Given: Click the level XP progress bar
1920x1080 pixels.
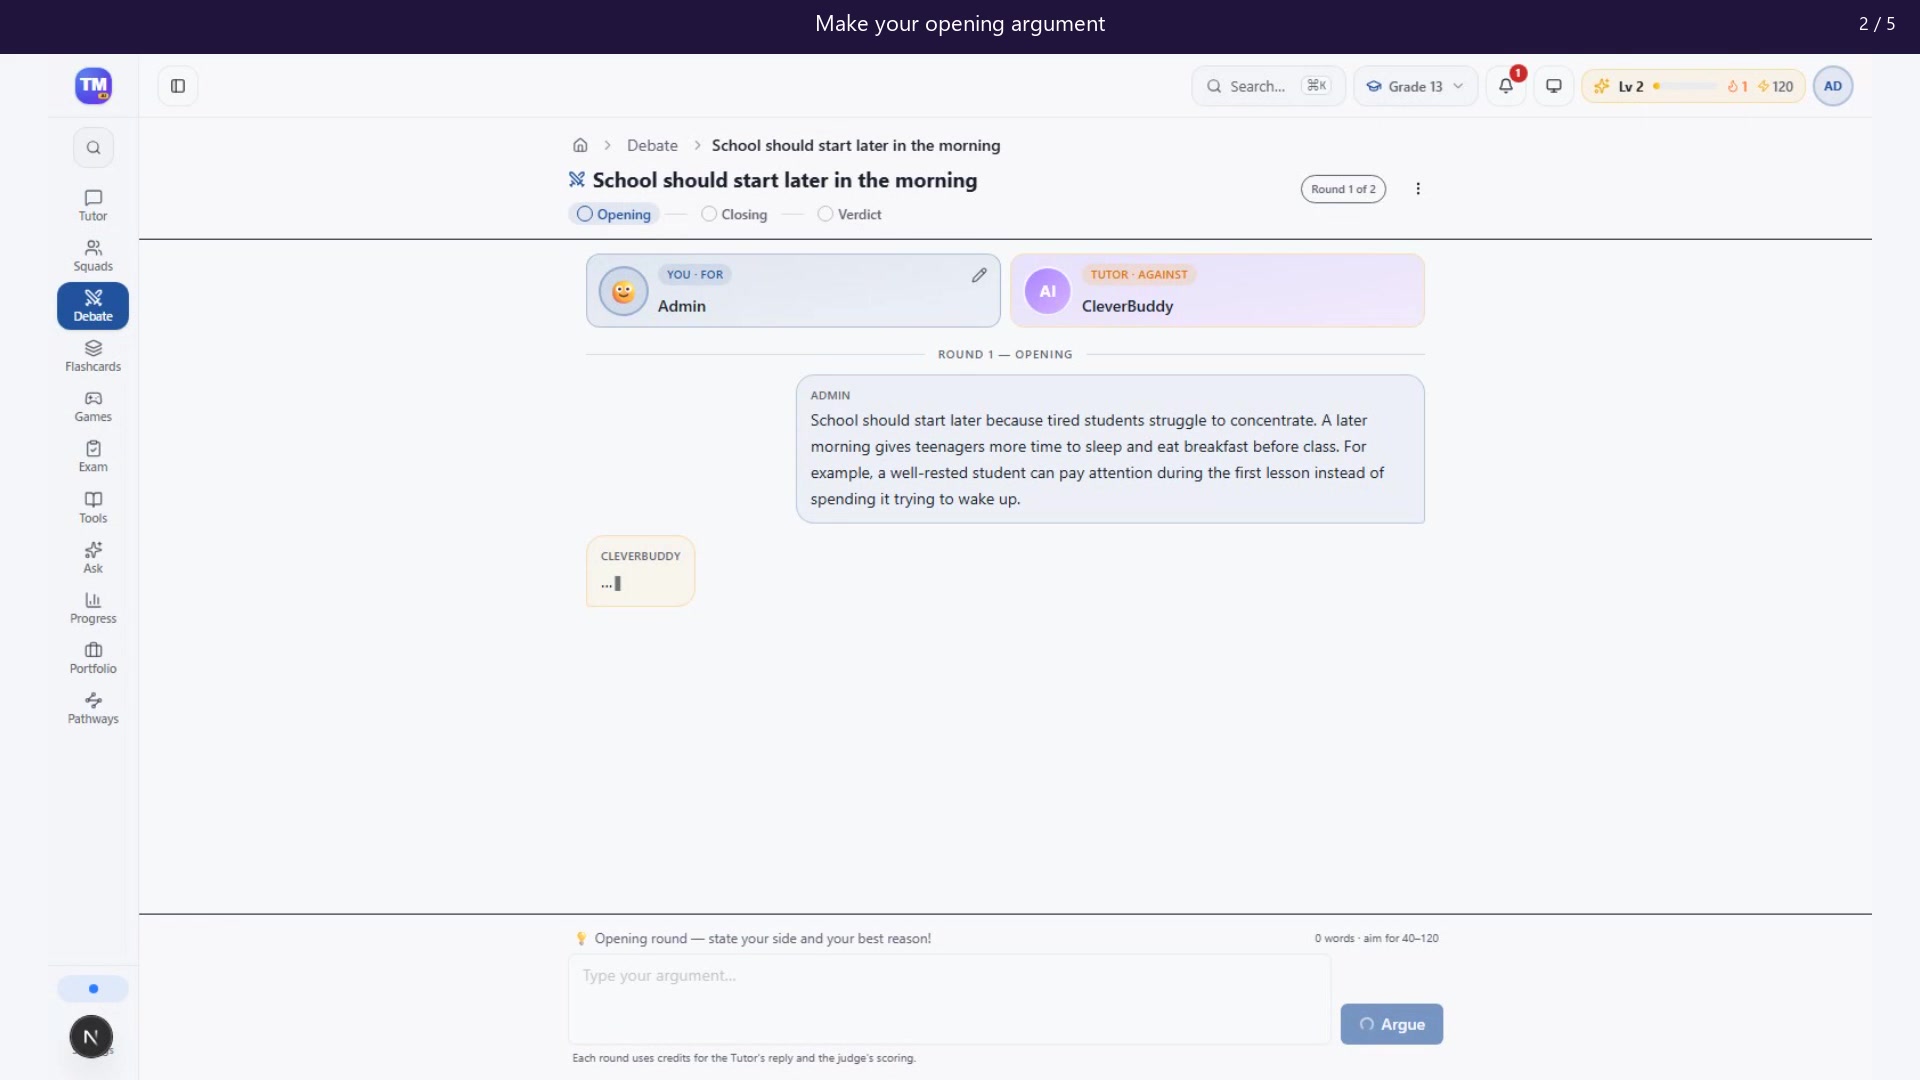Looking at the screenshot, I should 1686,86.
